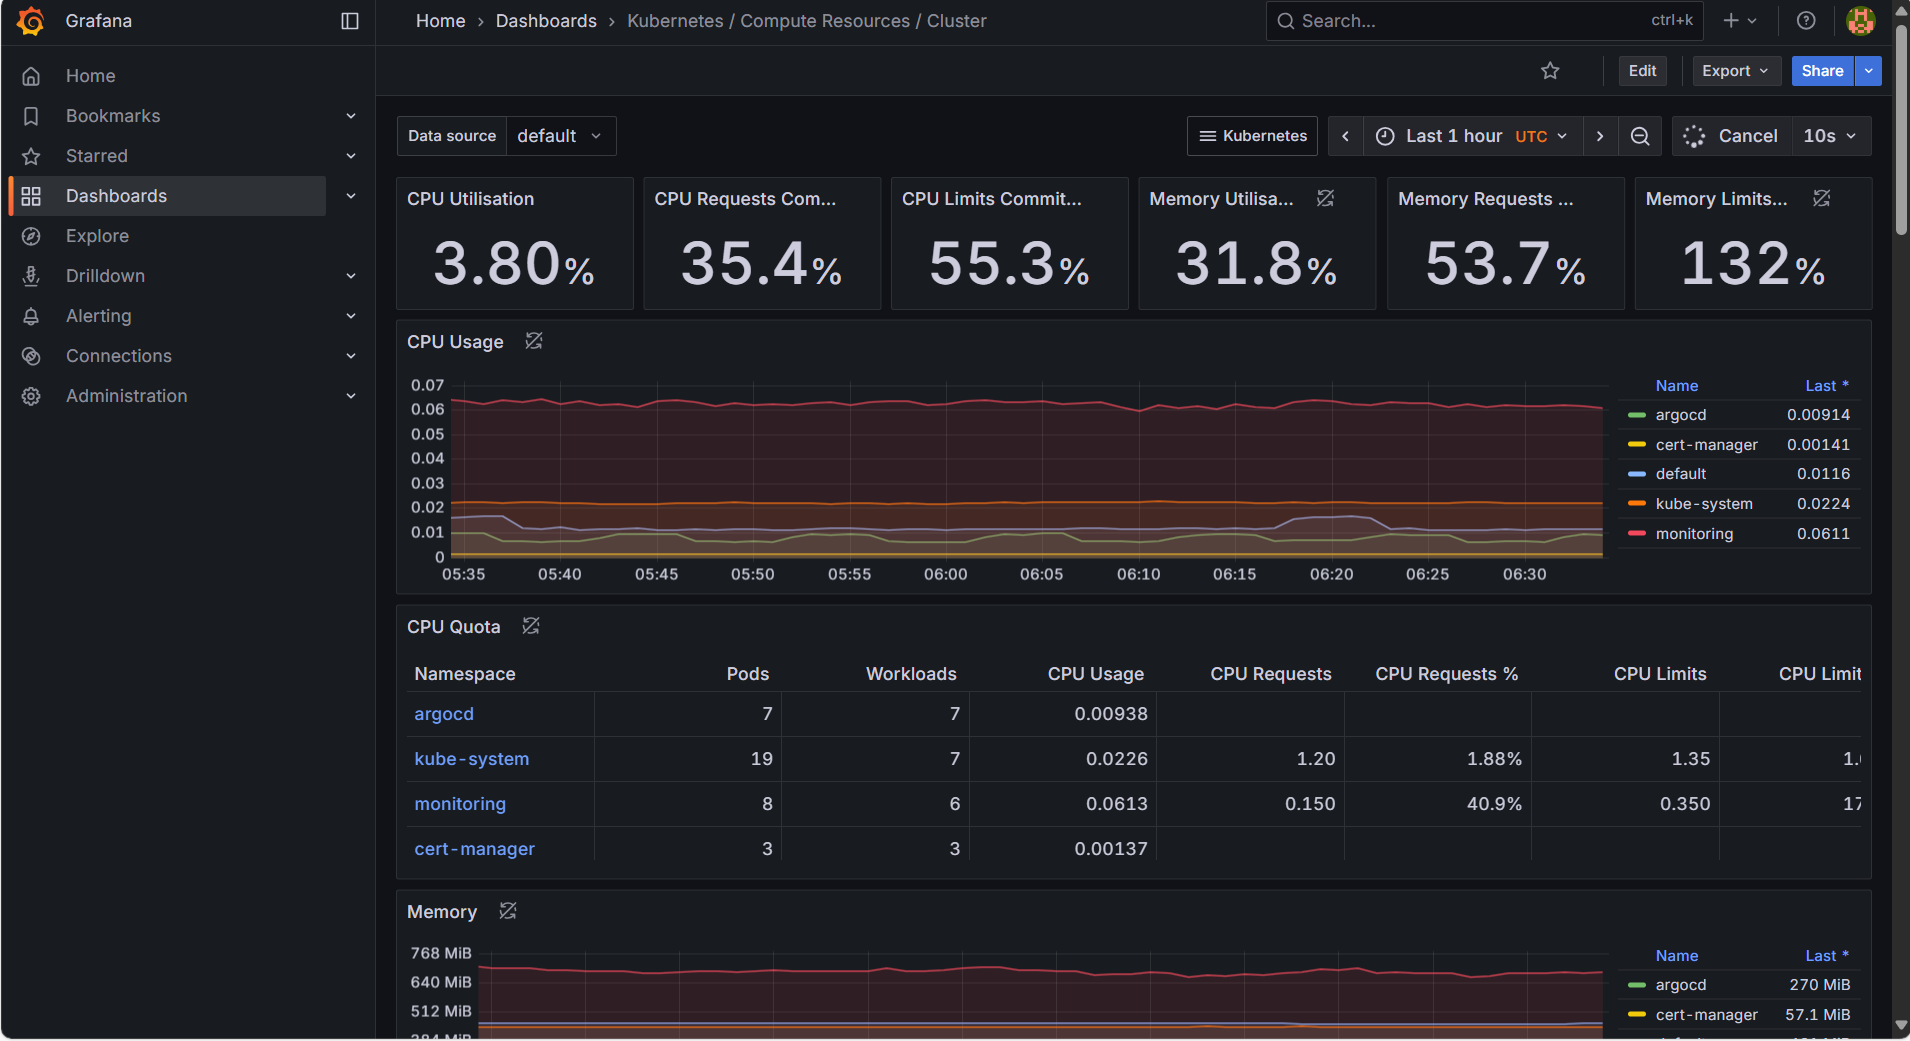Click the edit icon on CPU Usage panel
Image resolution: width=1910 pixels, height=1041 pixels.
[533, 341]
